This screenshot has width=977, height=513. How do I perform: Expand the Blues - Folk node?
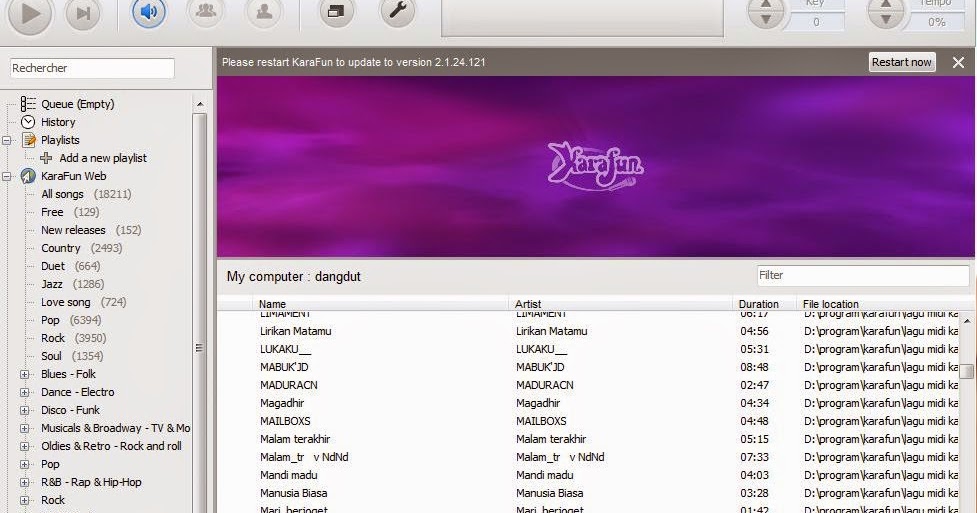coord(24,375)
